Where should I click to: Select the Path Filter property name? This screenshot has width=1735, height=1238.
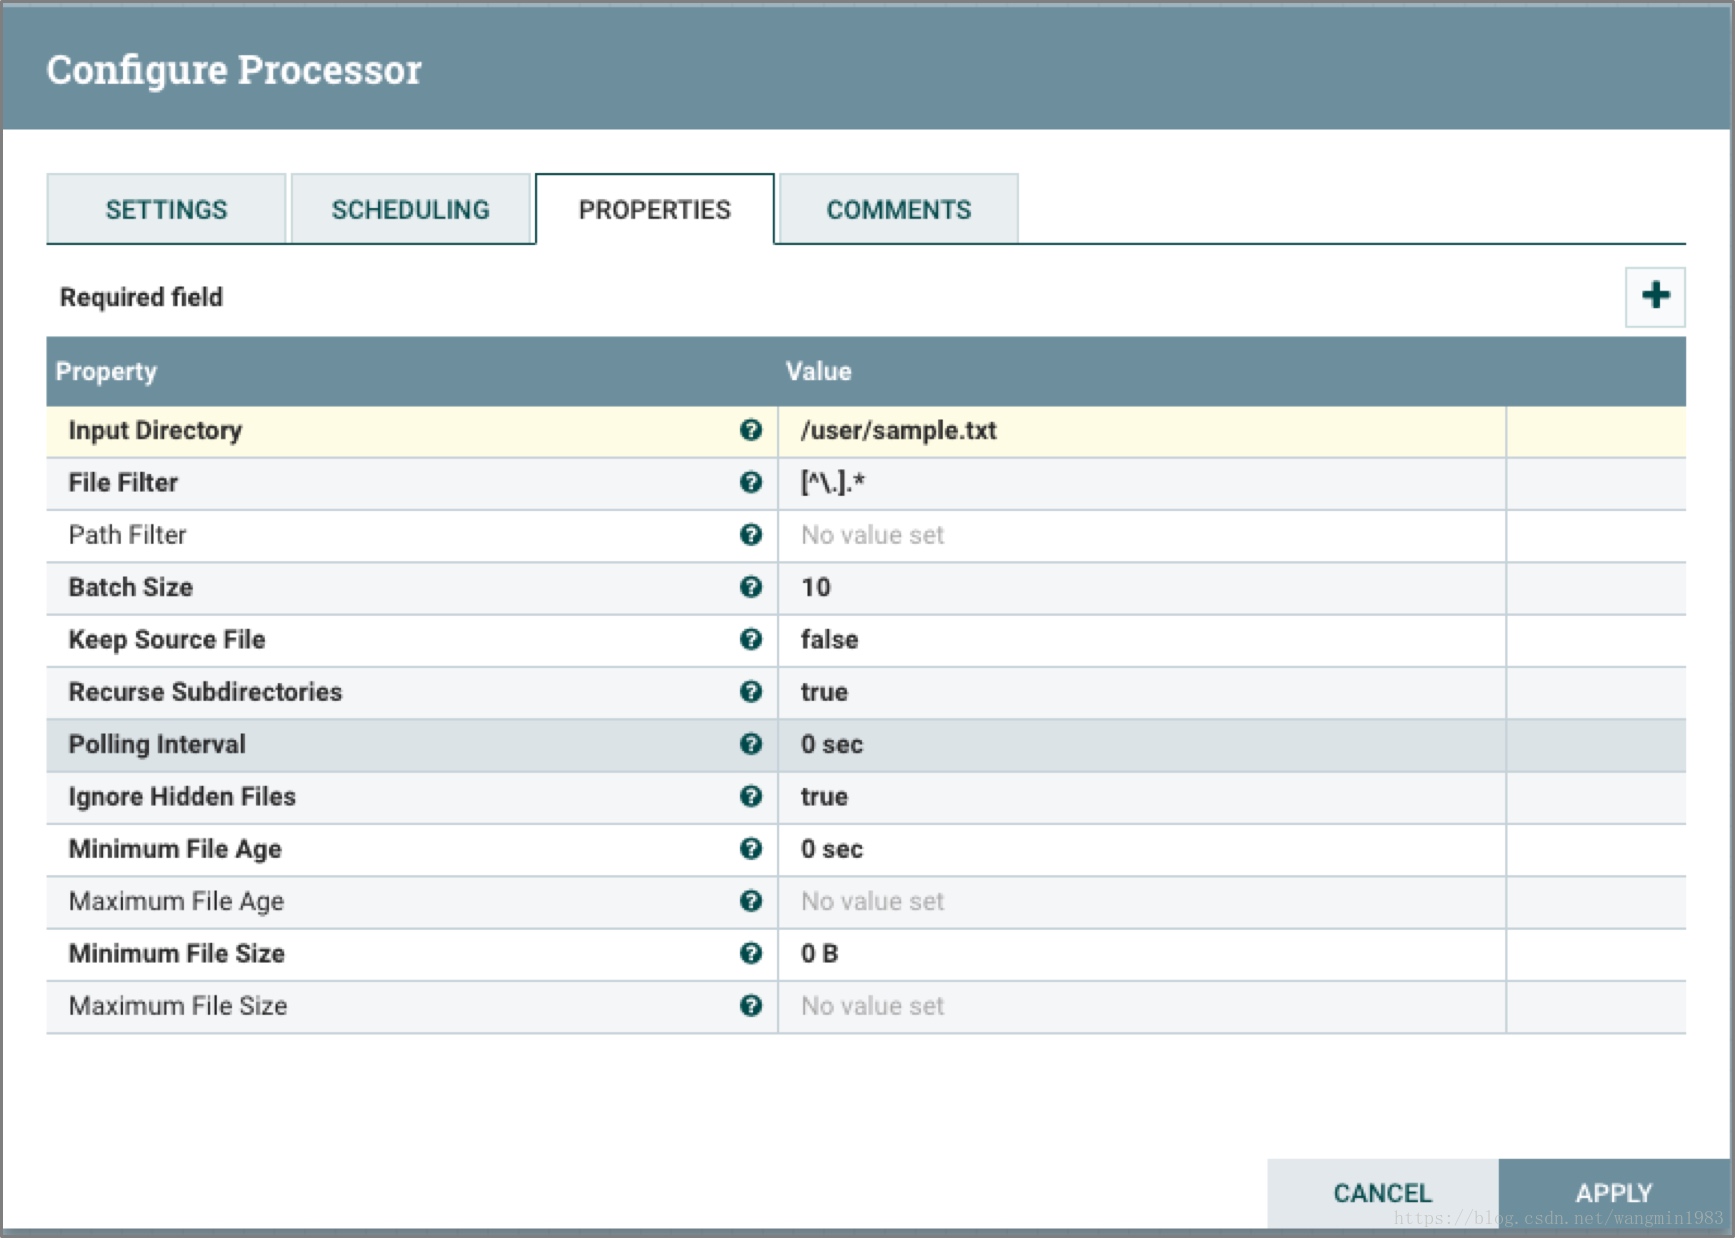coord(127,535)
